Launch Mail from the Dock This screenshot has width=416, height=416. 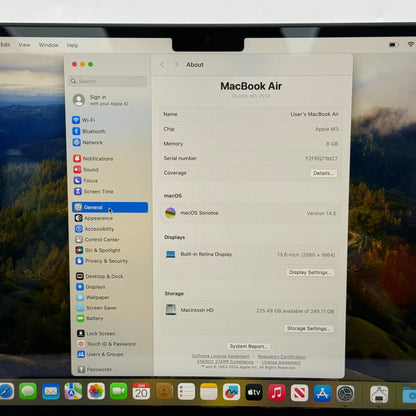(51, 391)
